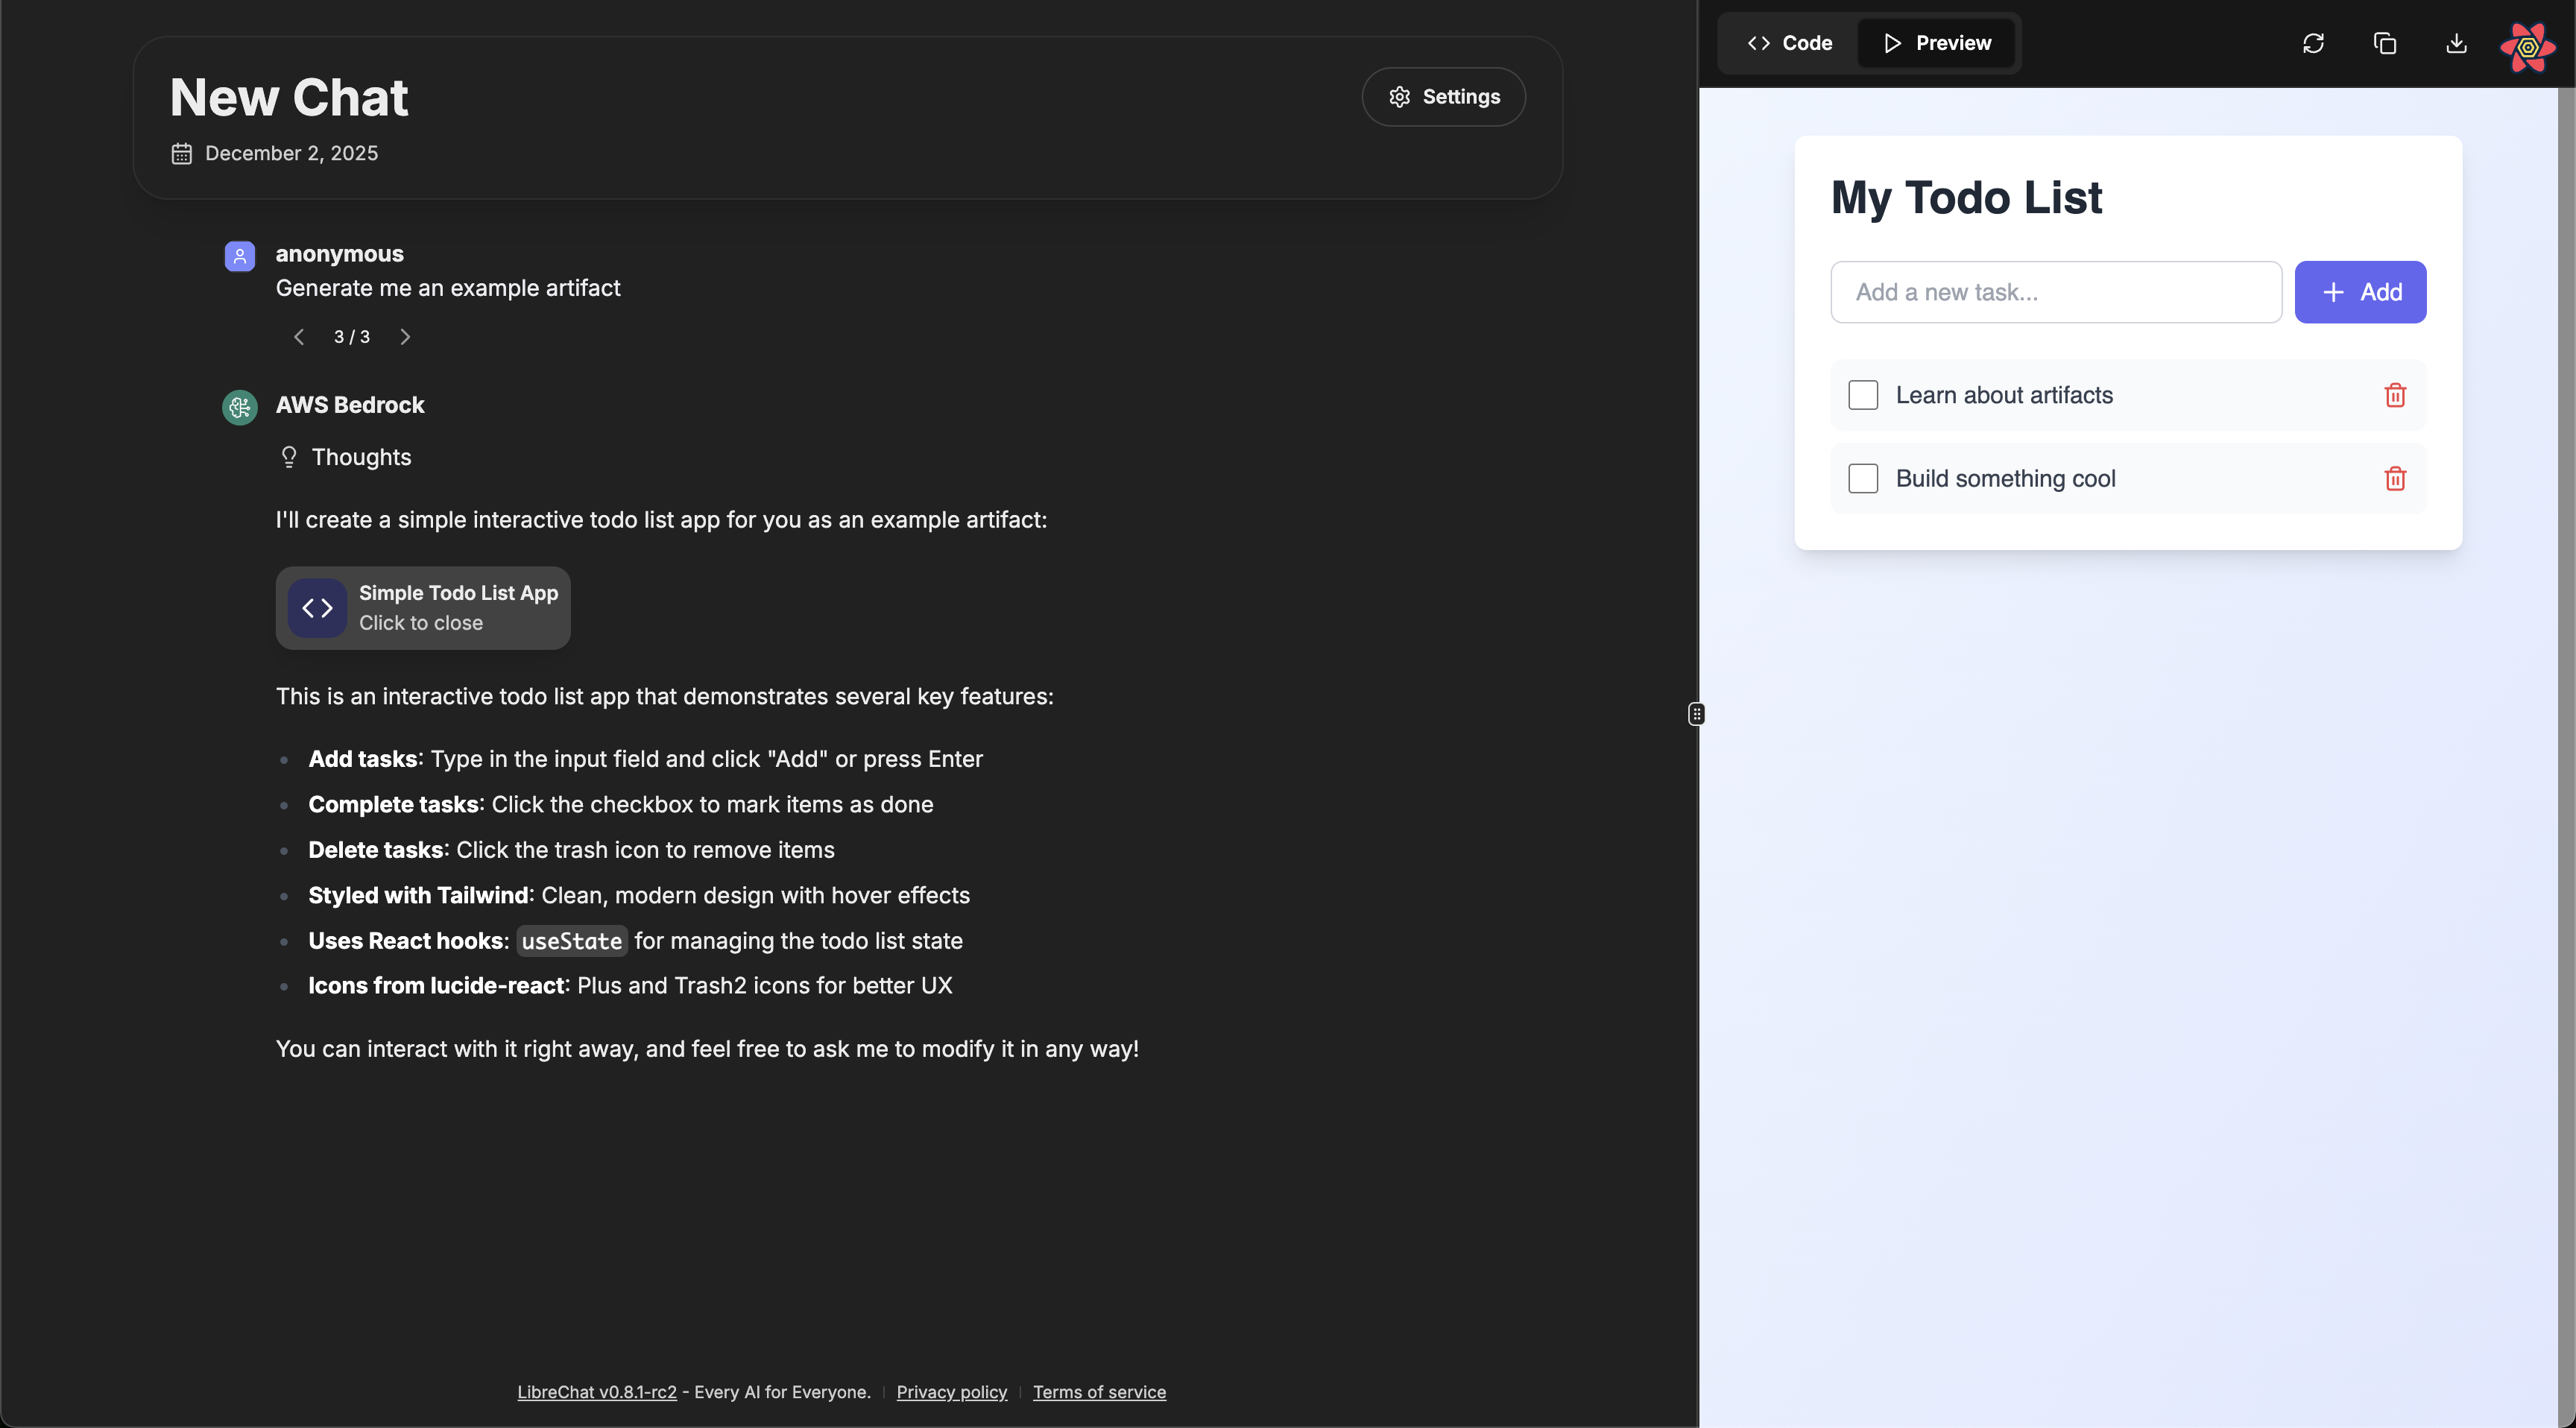Image resolution: width=2576 pixels, height=1428 pixels.
Task: Mark 'Build something cool' as complete
Action: tap(1863, 479)
